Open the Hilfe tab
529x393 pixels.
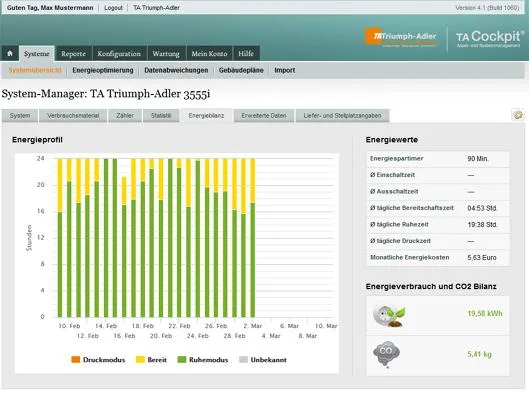[x=246, y=53]
